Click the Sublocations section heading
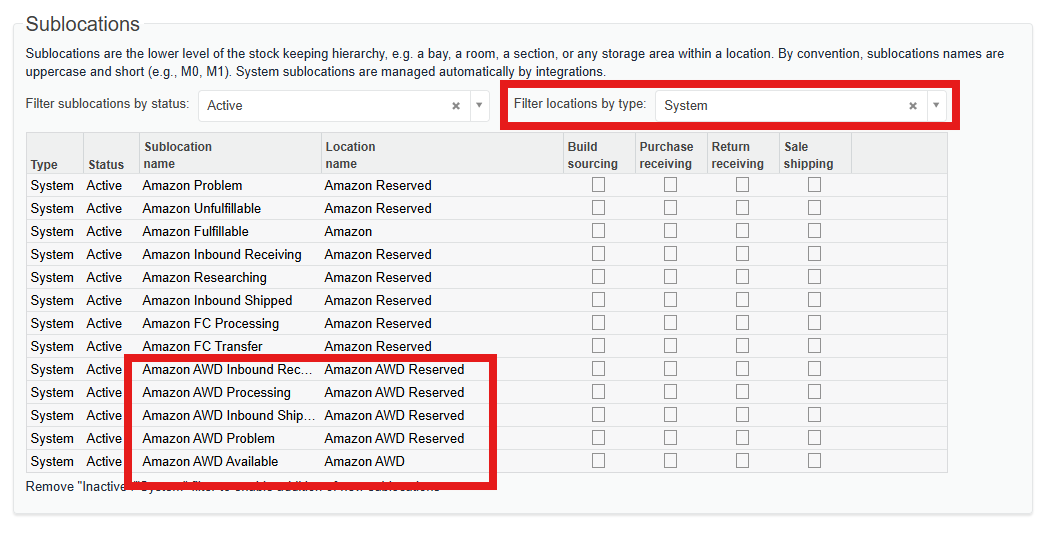 tap(82, 24)
